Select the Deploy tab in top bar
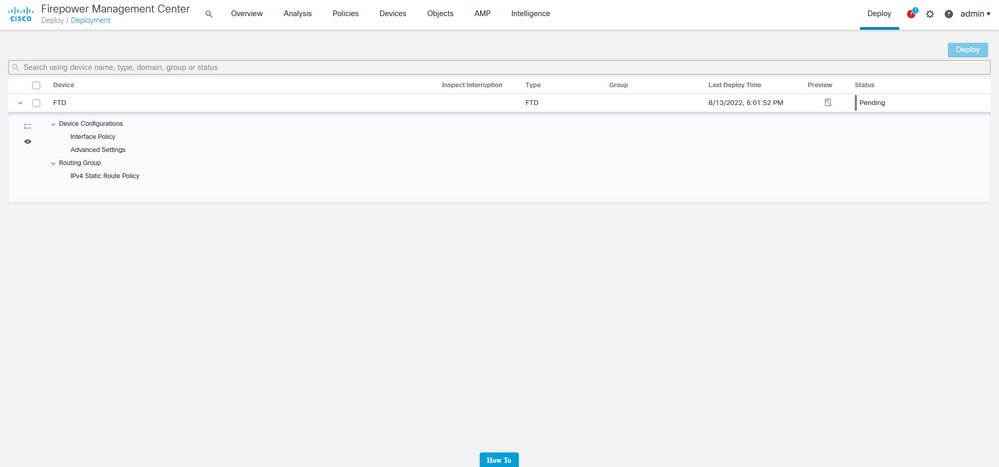This screenshot has width=999, height=467. click(879, 13)
